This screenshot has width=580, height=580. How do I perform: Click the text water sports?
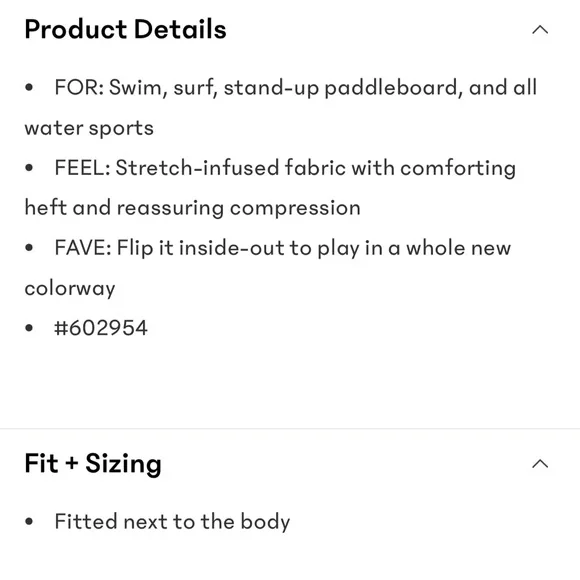[89, 129]
